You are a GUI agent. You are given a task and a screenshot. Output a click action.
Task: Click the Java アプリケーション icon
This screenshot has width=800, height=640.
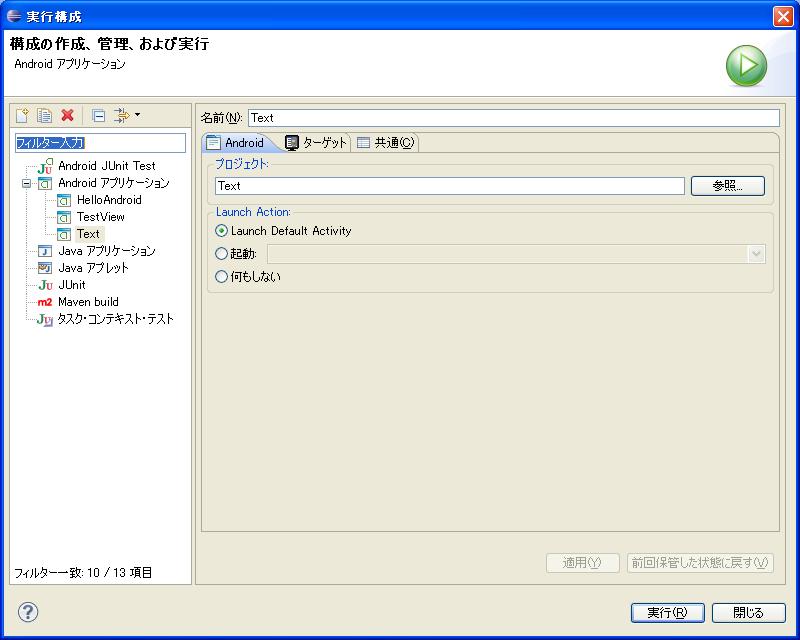(x=45, y=251)
